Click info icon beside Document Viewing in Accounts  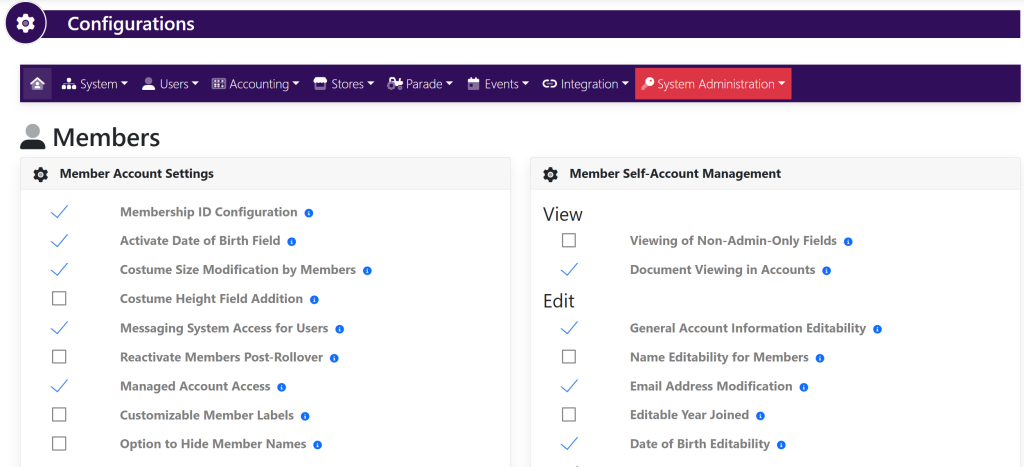[827, 271]
